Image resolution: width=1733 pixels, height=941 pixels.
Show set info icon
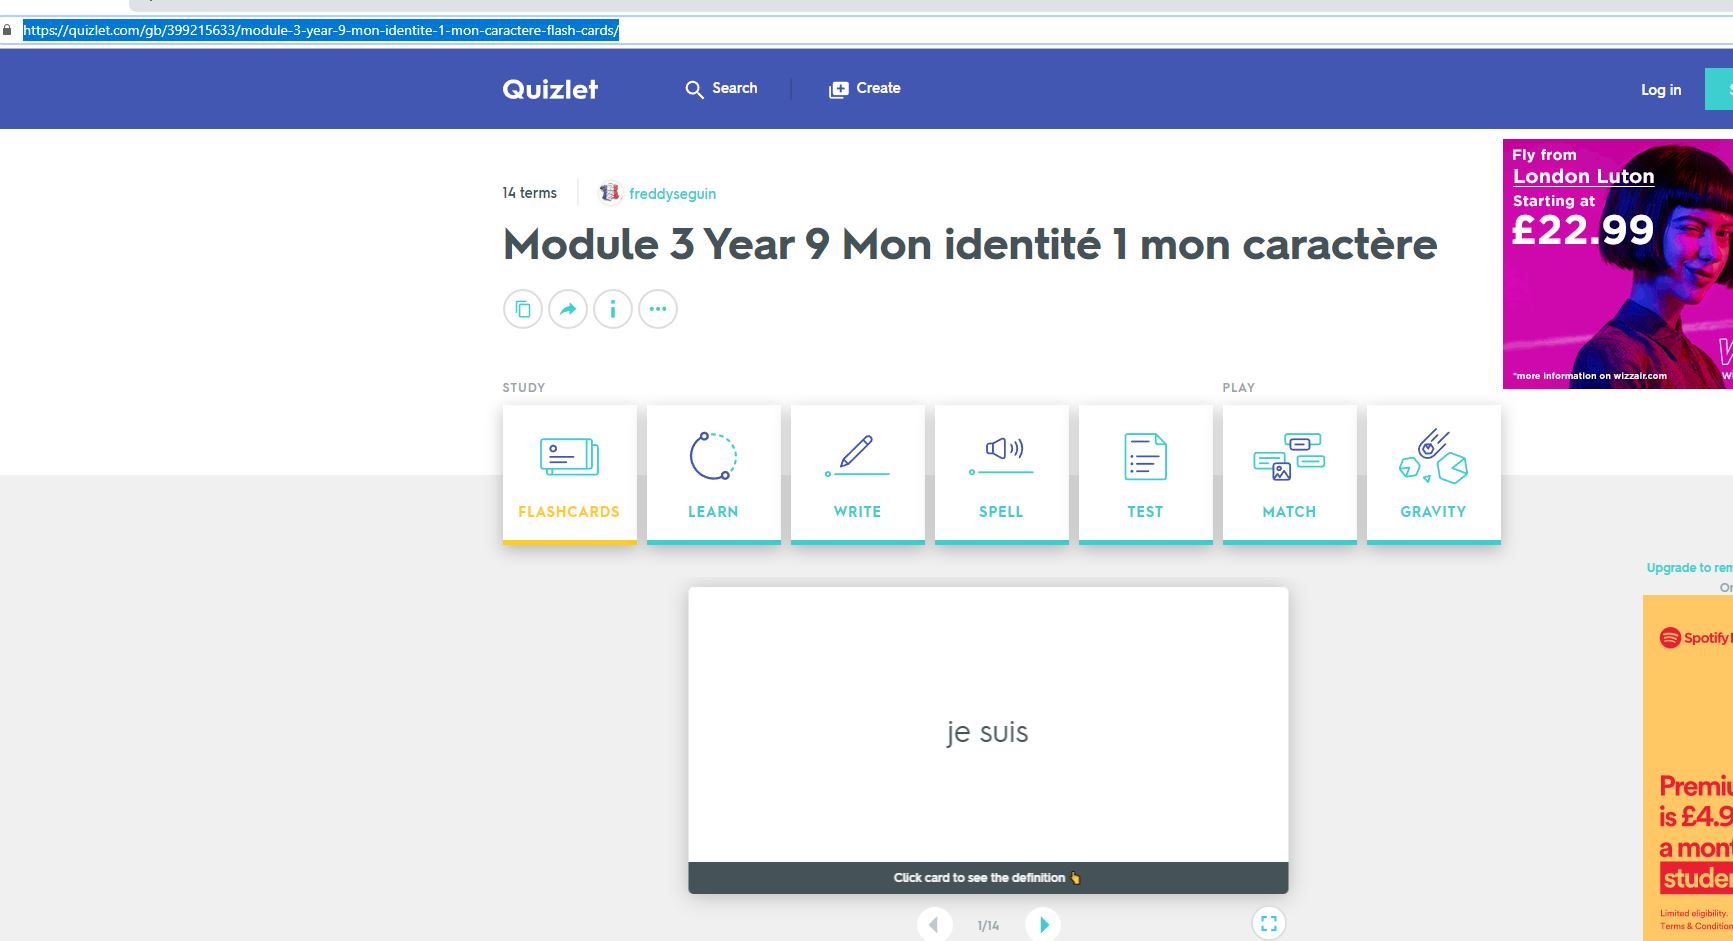click(x=613, y=309)
